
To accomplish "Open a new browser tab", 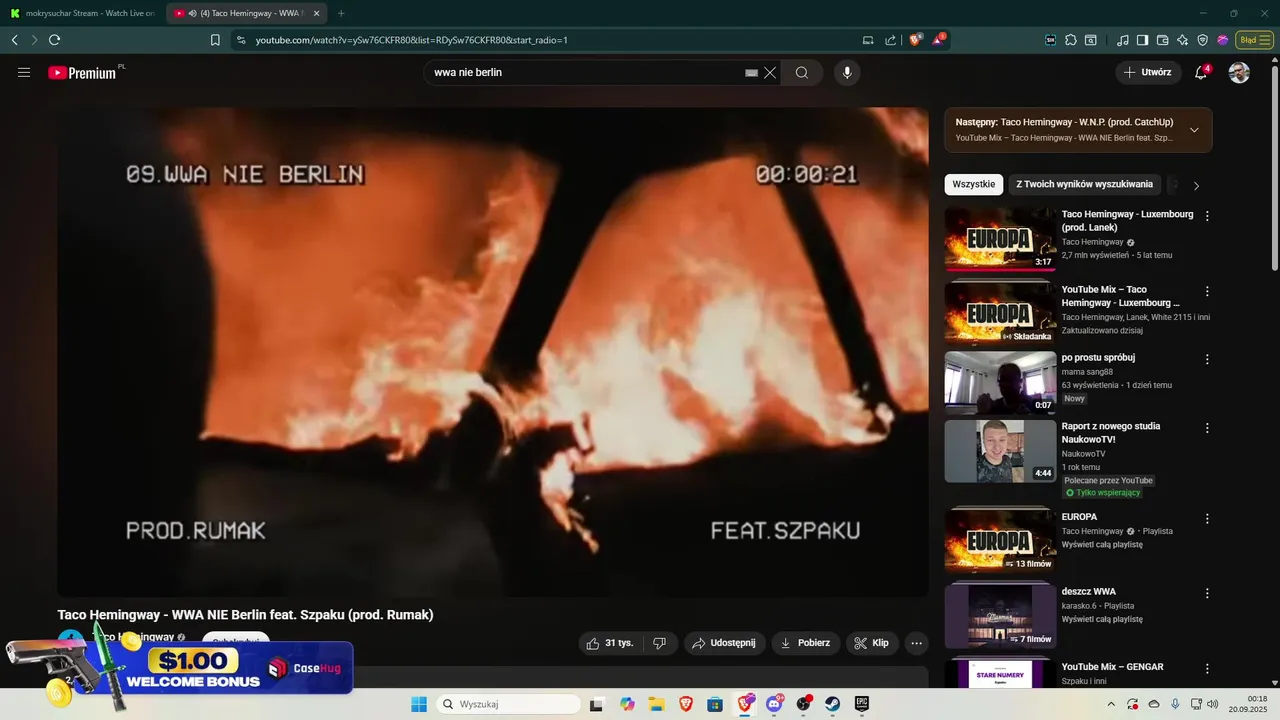I will pyautogui.click(x=341, y=13).
